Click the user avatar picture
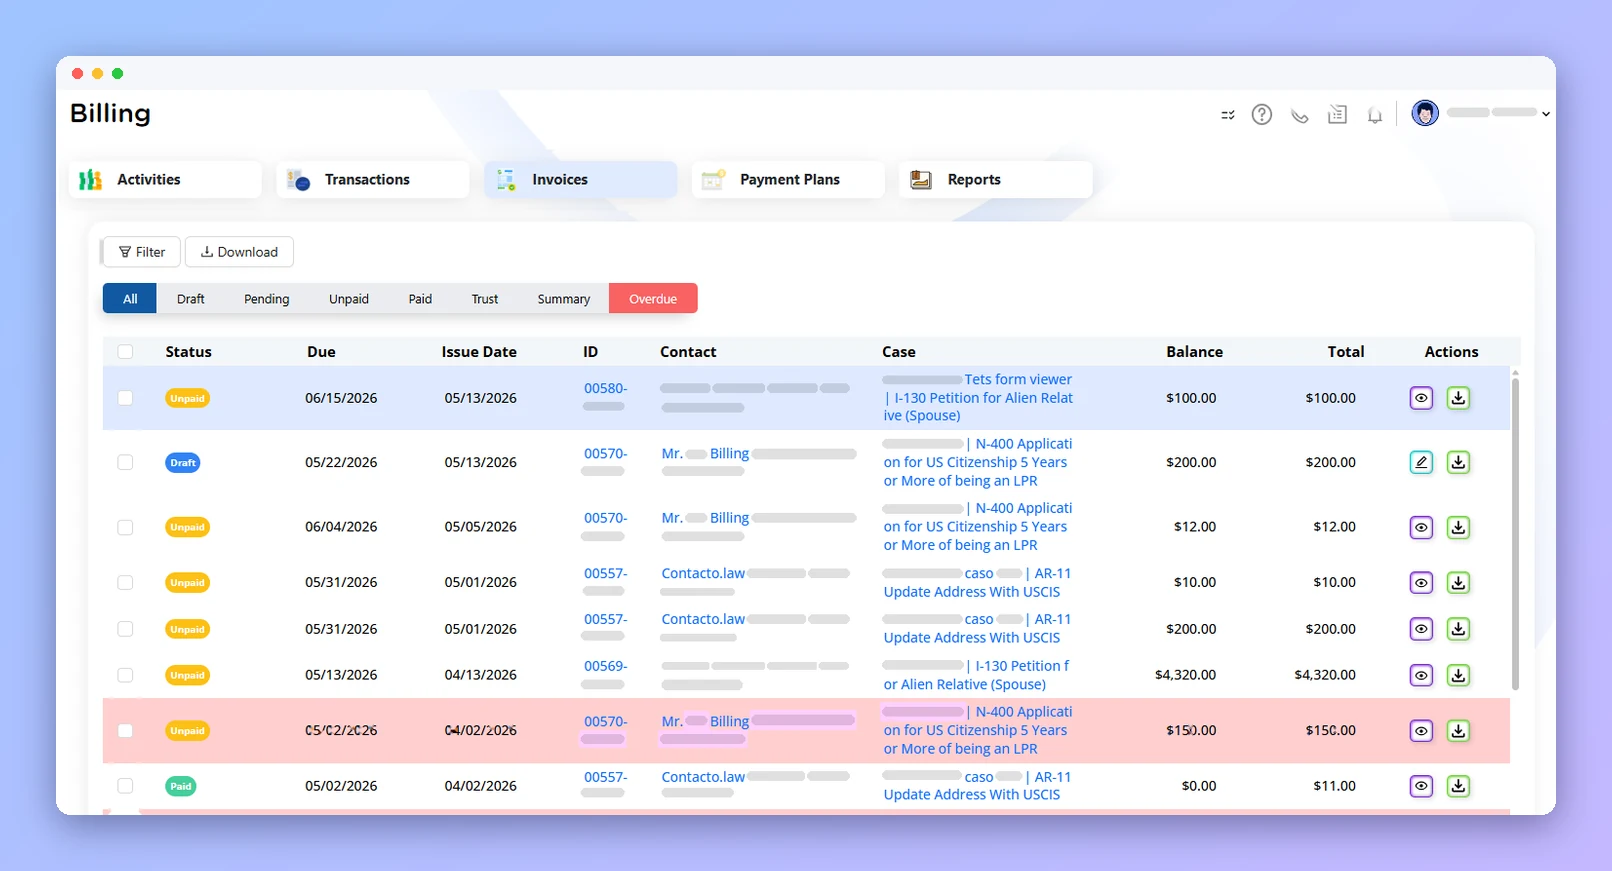 [x=1425, y=113]
